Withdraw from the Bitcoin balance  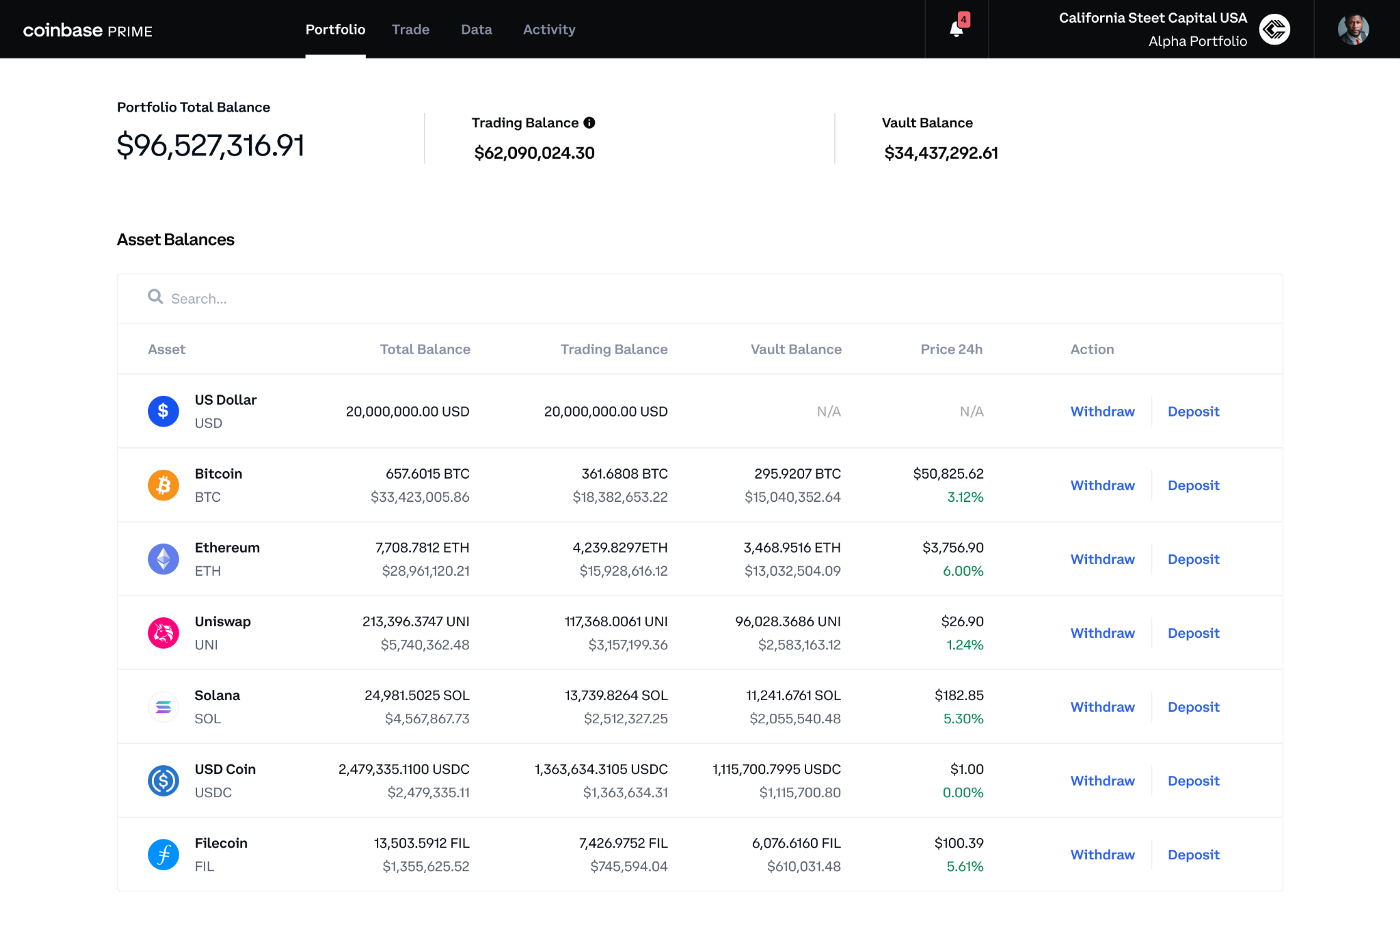click(x=1102, y=484)
